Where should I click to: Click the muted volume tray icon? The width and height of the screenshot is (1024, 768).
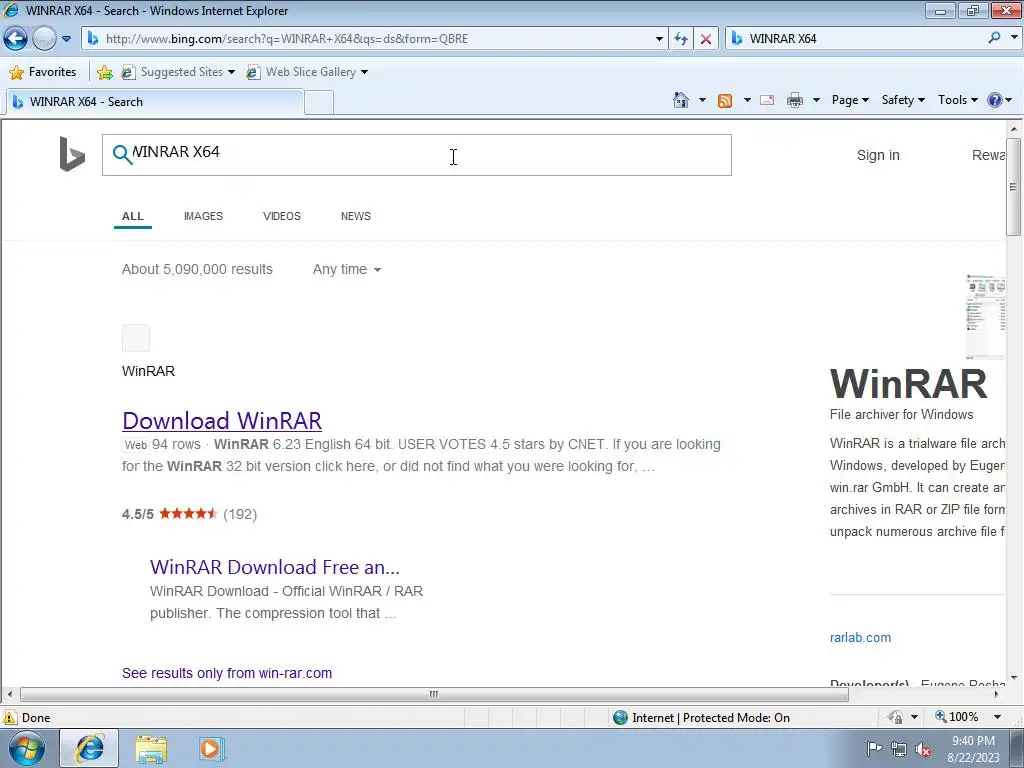click(x=923, y=749)
